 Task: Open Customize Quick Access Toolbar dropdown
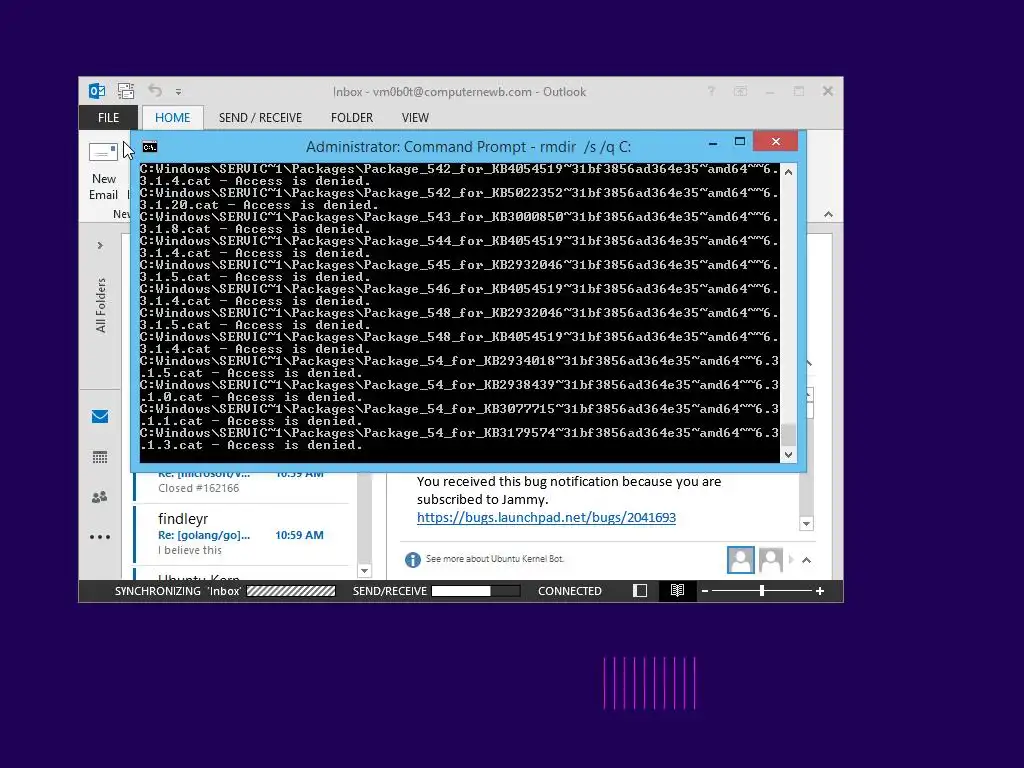pos(178,92)
